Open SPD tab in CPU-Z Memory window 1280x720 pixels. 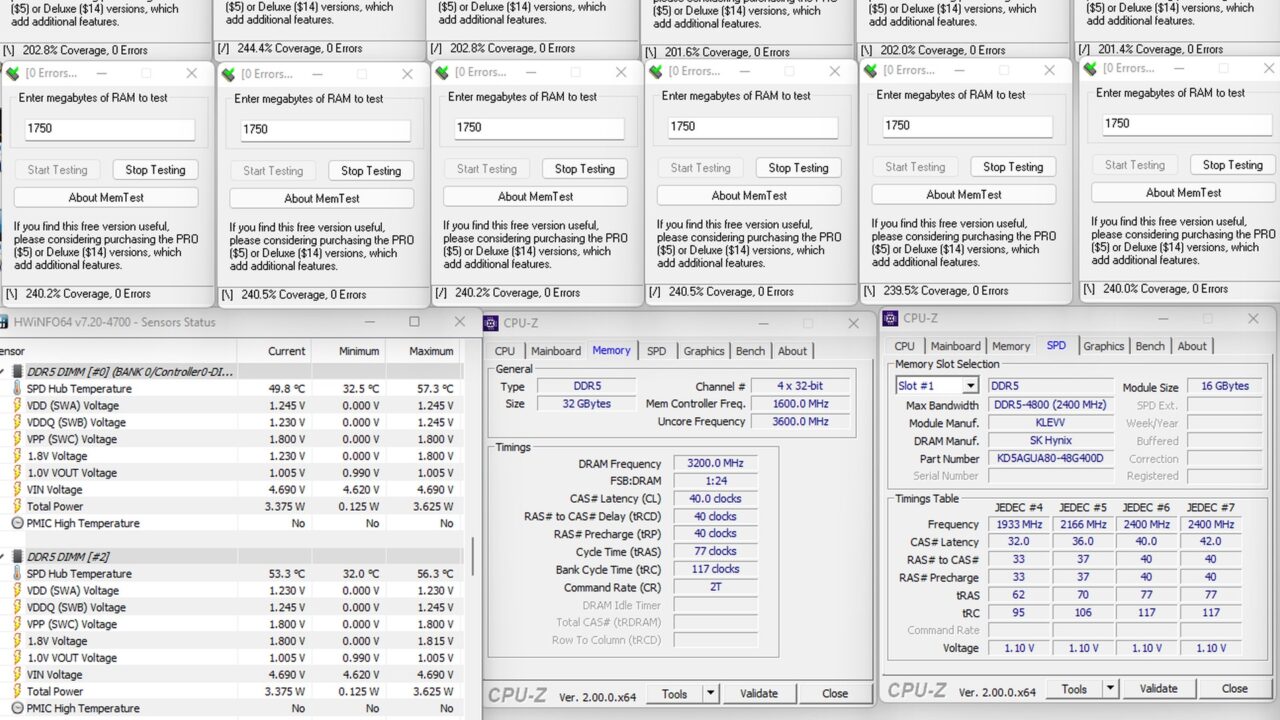656,351
